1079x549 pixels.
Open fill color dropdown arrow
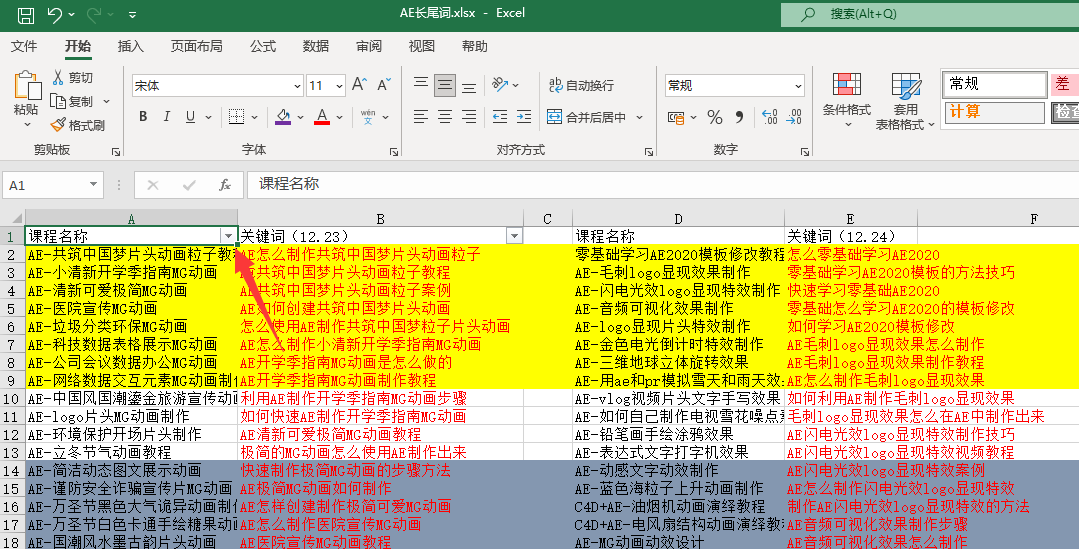pos(301,118)
